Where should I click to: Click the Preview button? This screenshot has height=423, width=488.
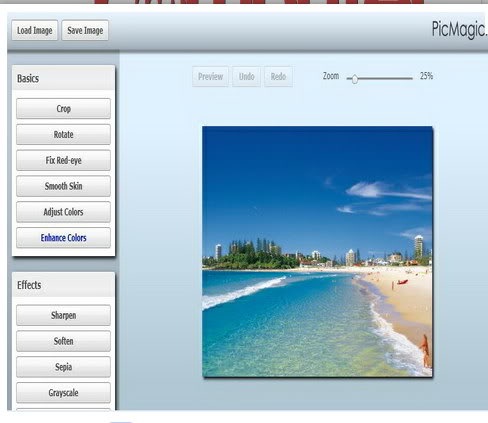click(210, 77)
